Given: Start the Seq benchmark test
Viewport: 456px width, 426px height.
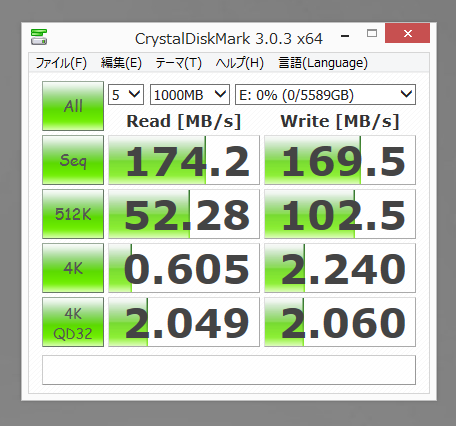Looking at the screenshot, I should click(x=73, y=160).
